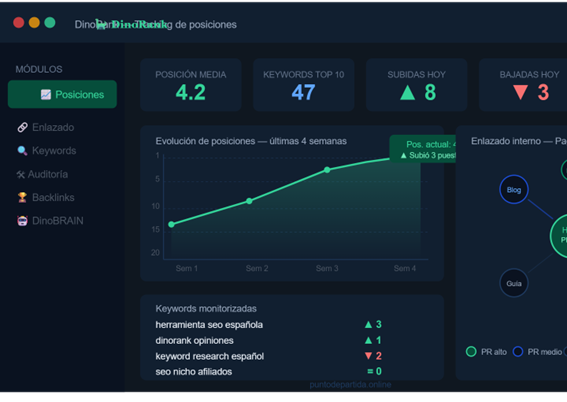Select the Keywords Top 10 card
This screenshot has width=567, height=402.
tap(304, 85)
